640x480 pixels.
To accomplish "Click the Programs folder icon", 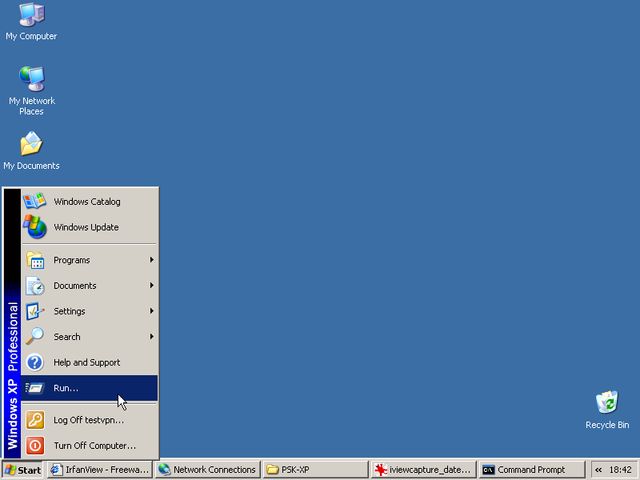I will click(x=36, y=260).
